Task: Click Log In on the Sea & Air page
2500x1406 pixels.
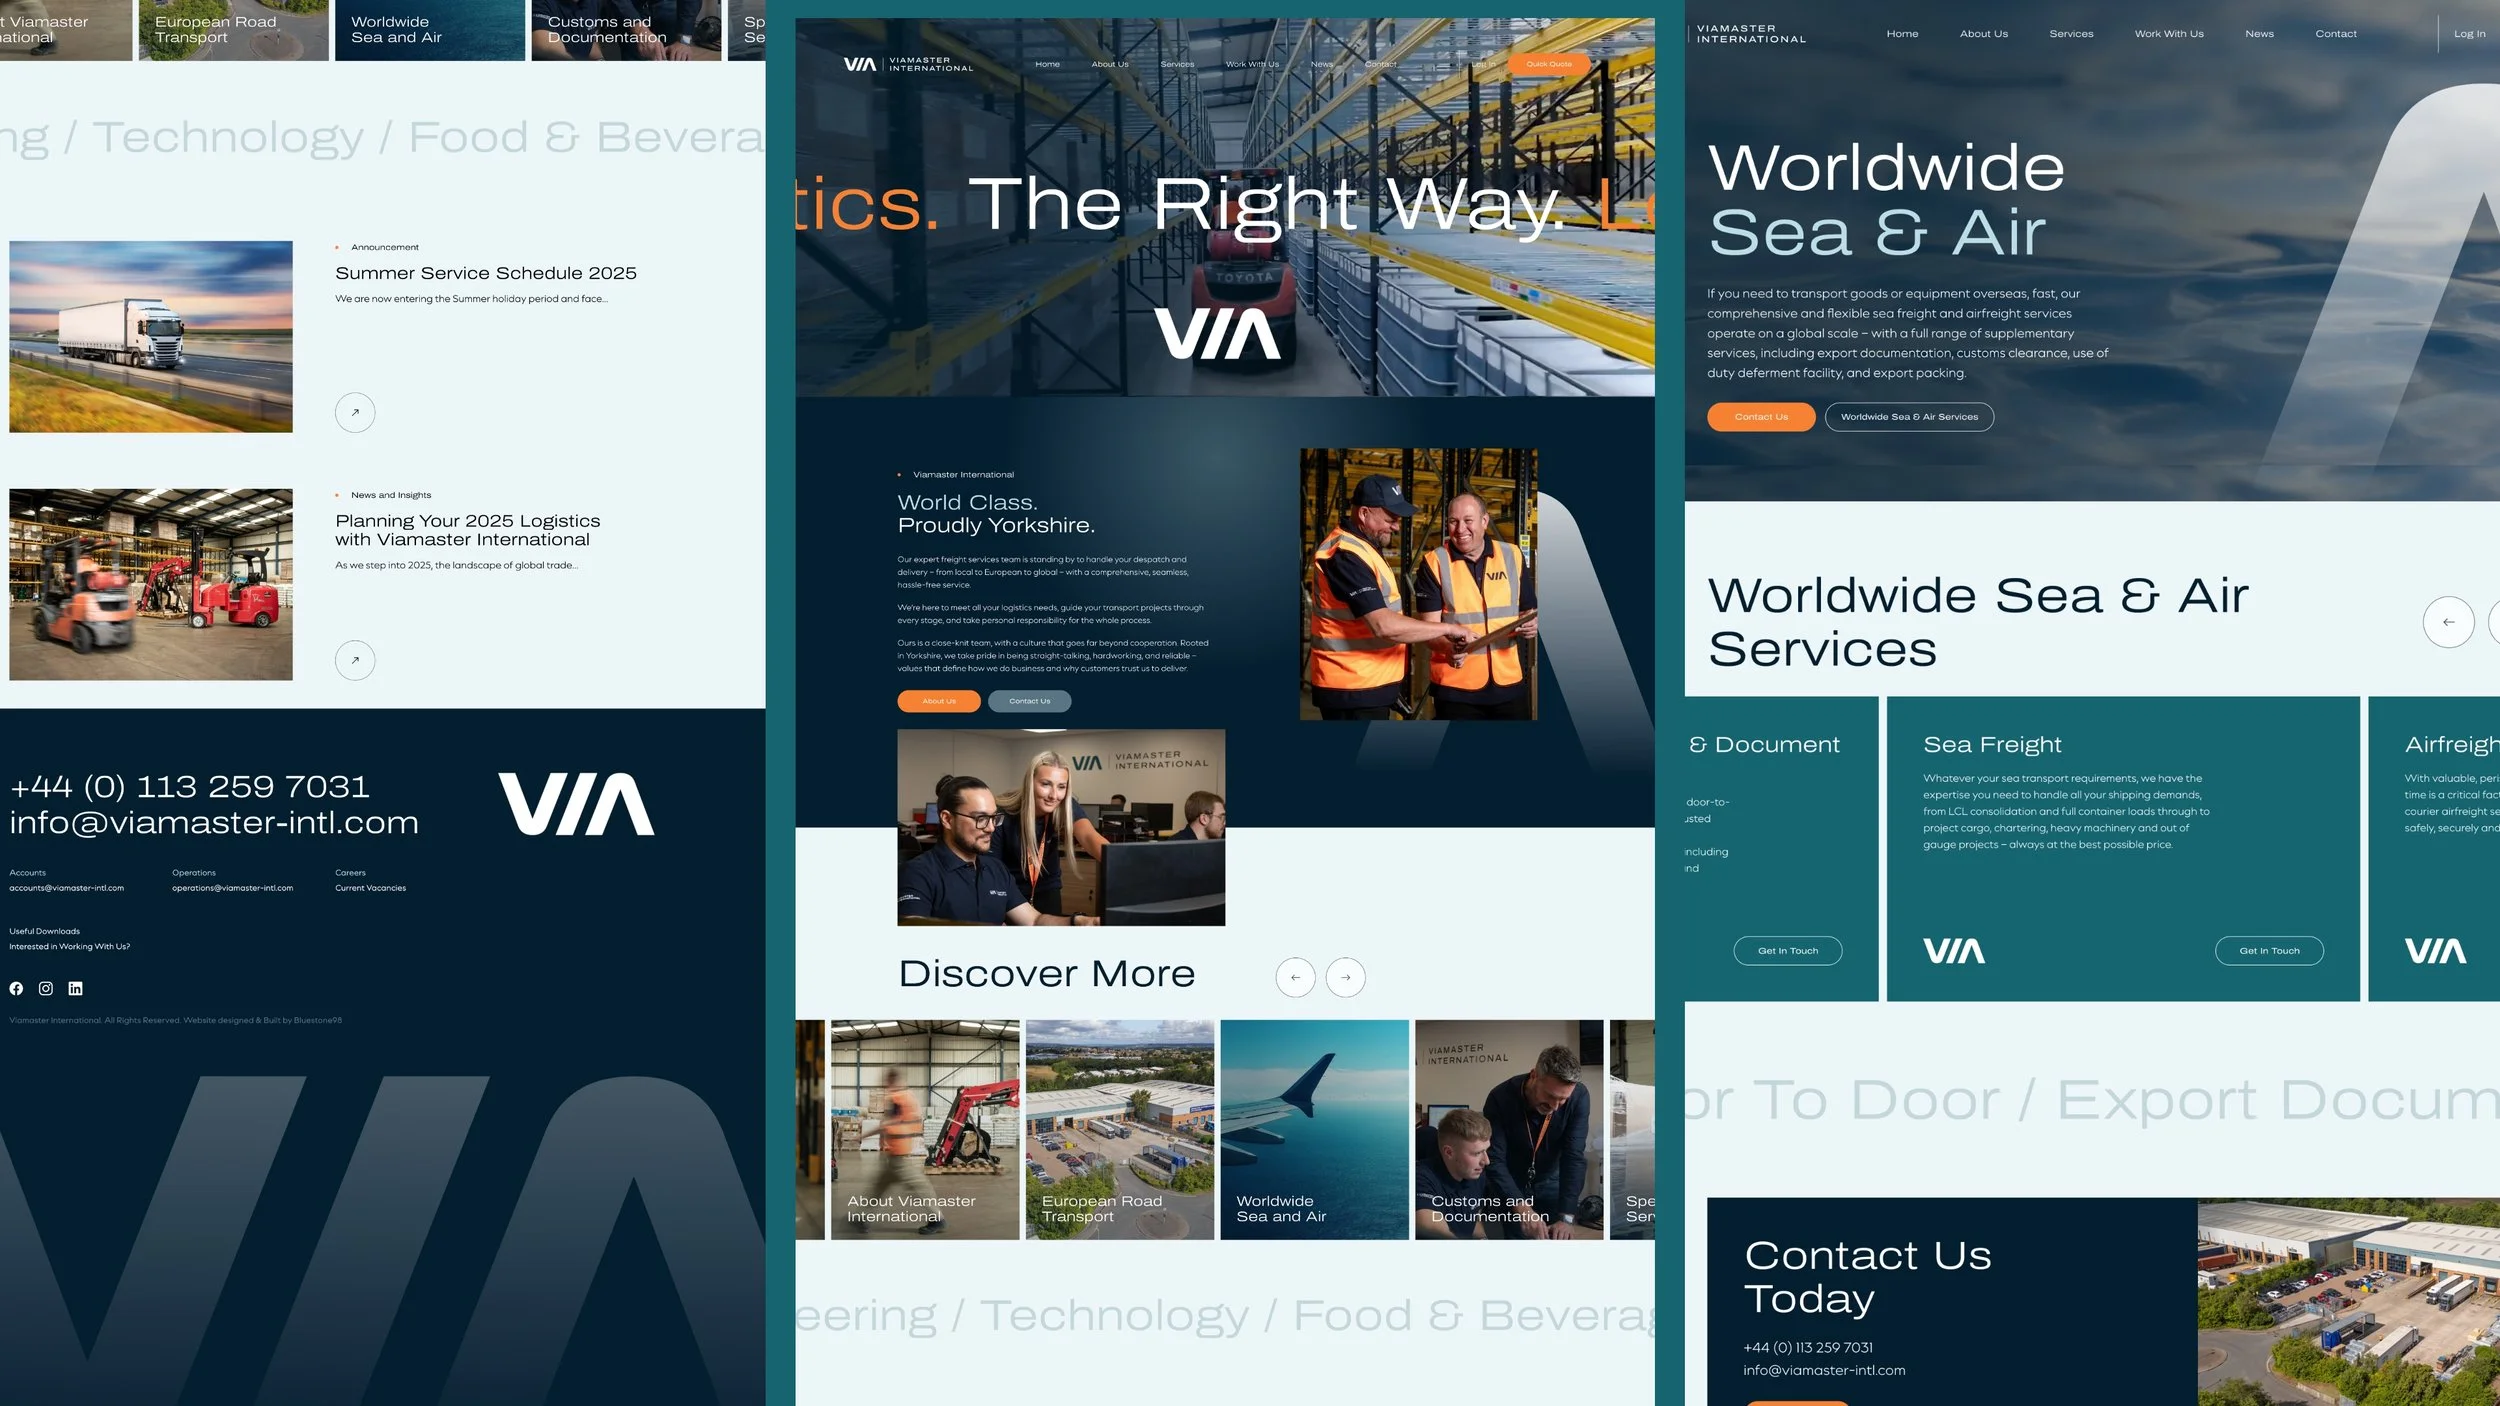Action: 2469,34
